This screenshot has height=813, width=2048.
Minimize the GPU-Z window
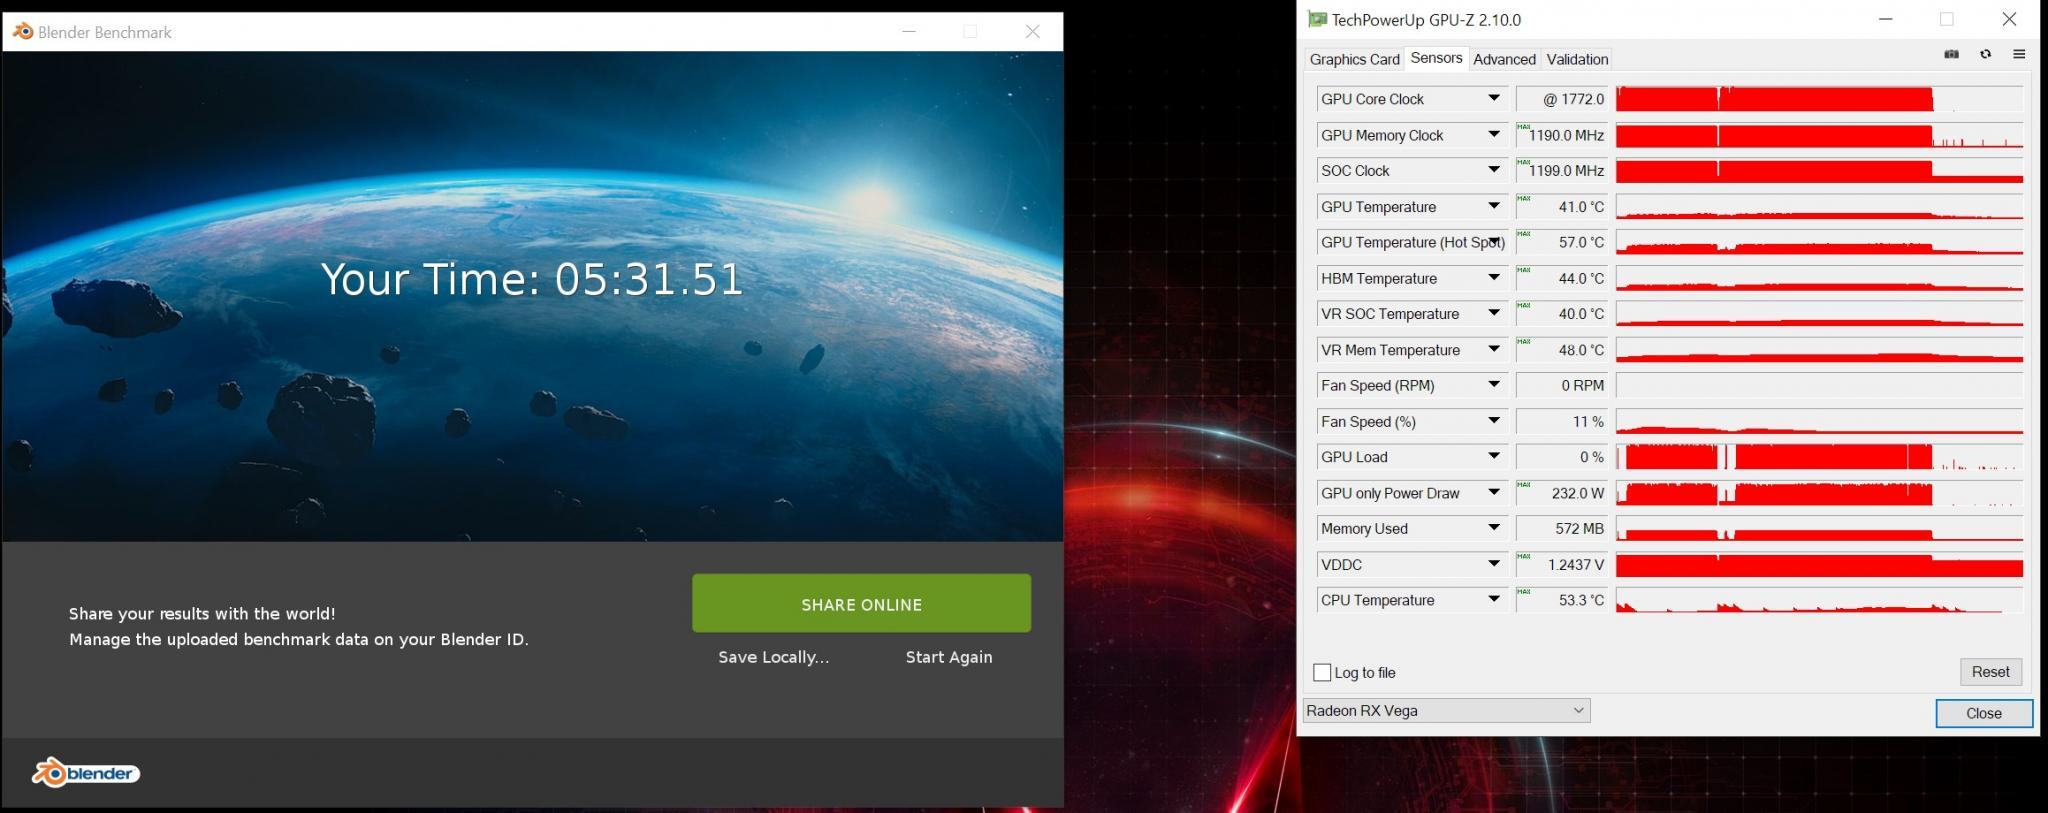1885,19
